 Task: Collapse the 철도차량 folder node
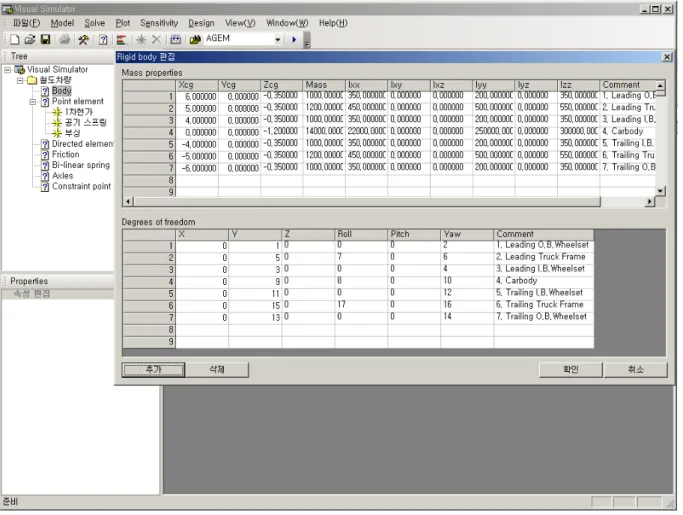[x=20, y=80]
